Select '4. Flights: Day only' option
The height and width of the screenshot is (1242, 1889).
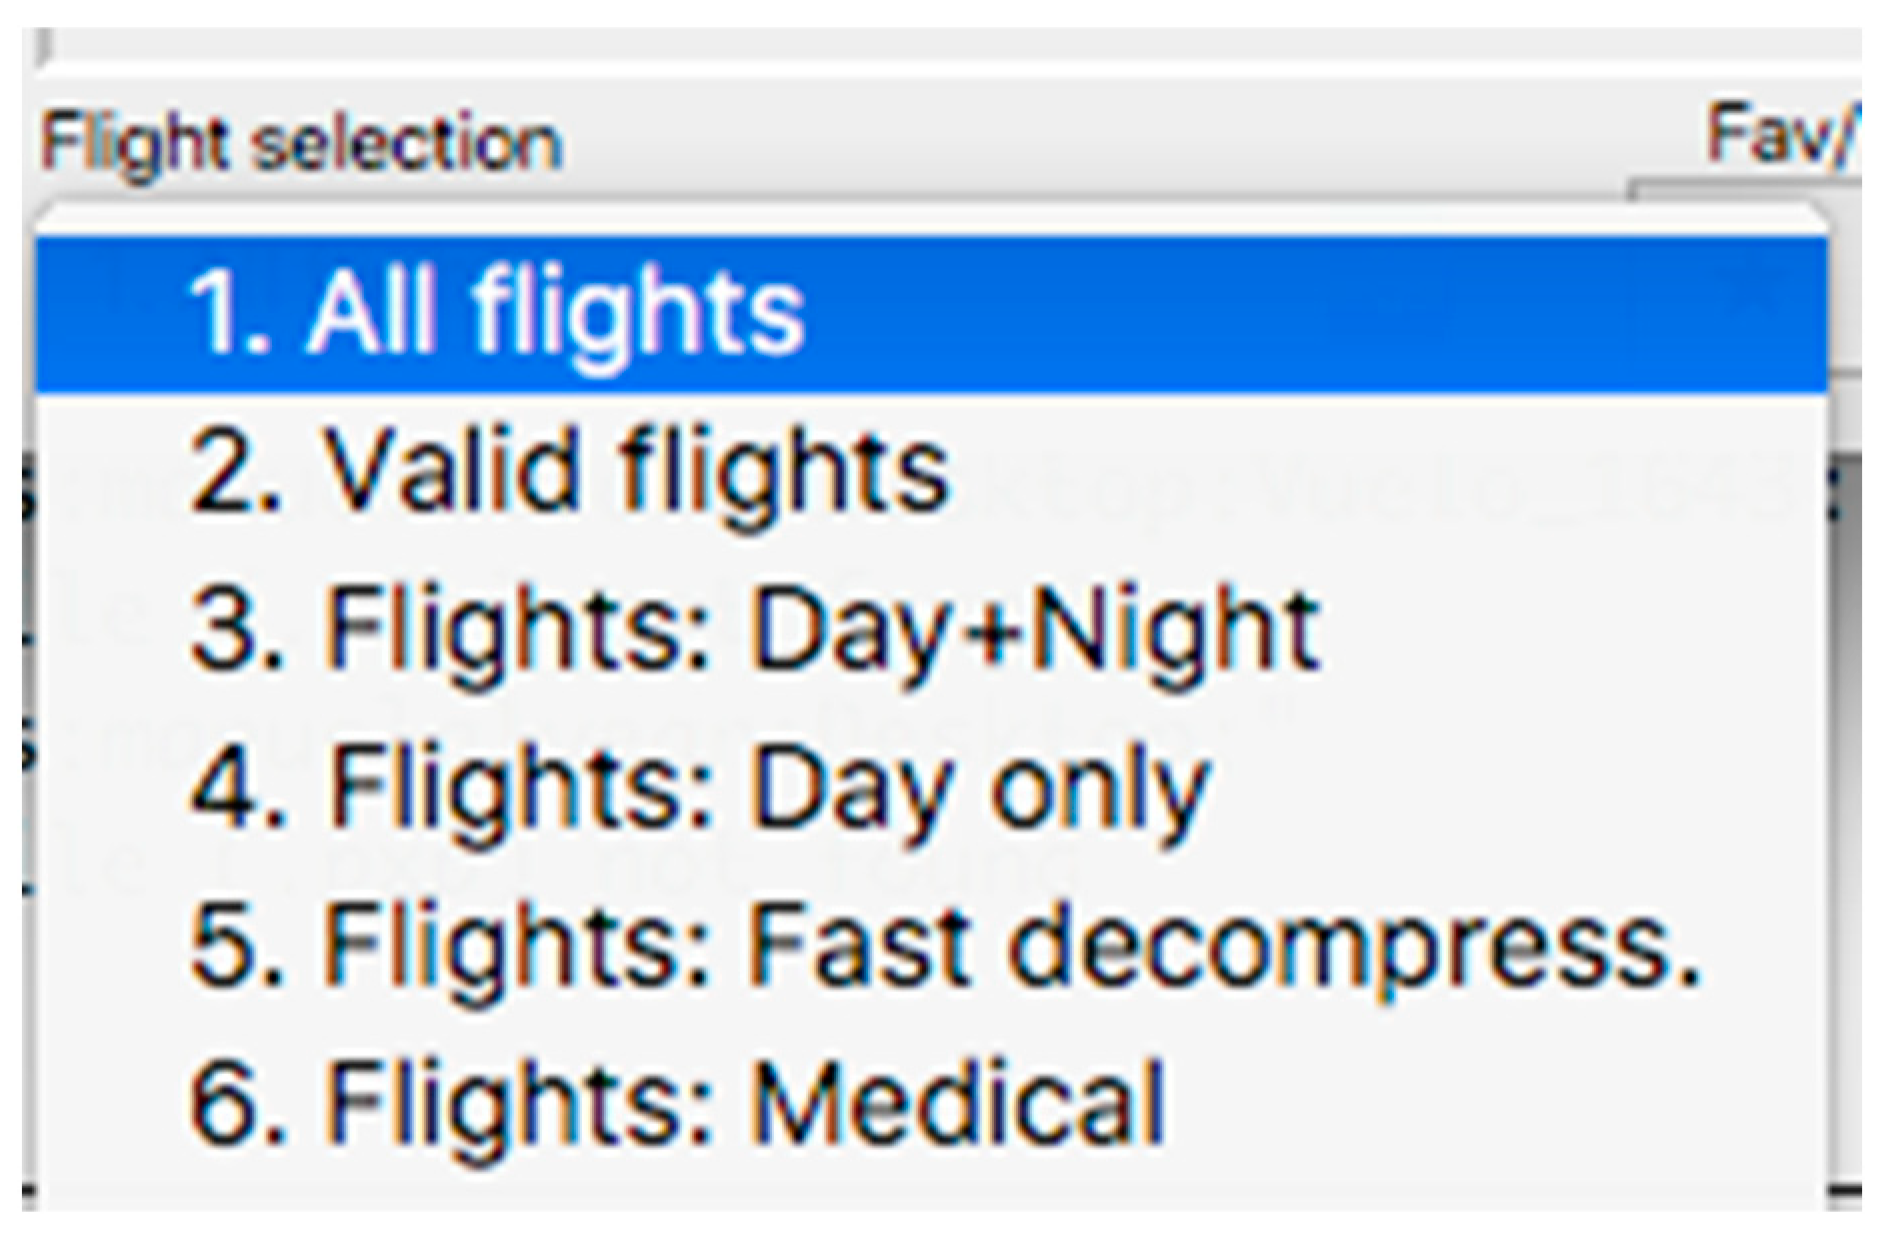point(698,788)
